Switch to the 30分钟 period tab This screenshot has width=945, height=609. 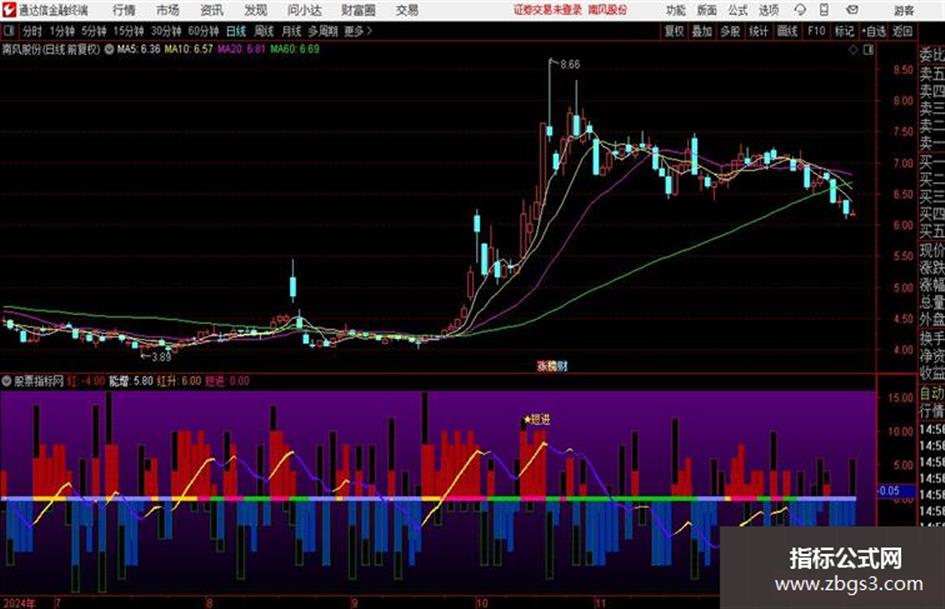(x=166, y=31)
